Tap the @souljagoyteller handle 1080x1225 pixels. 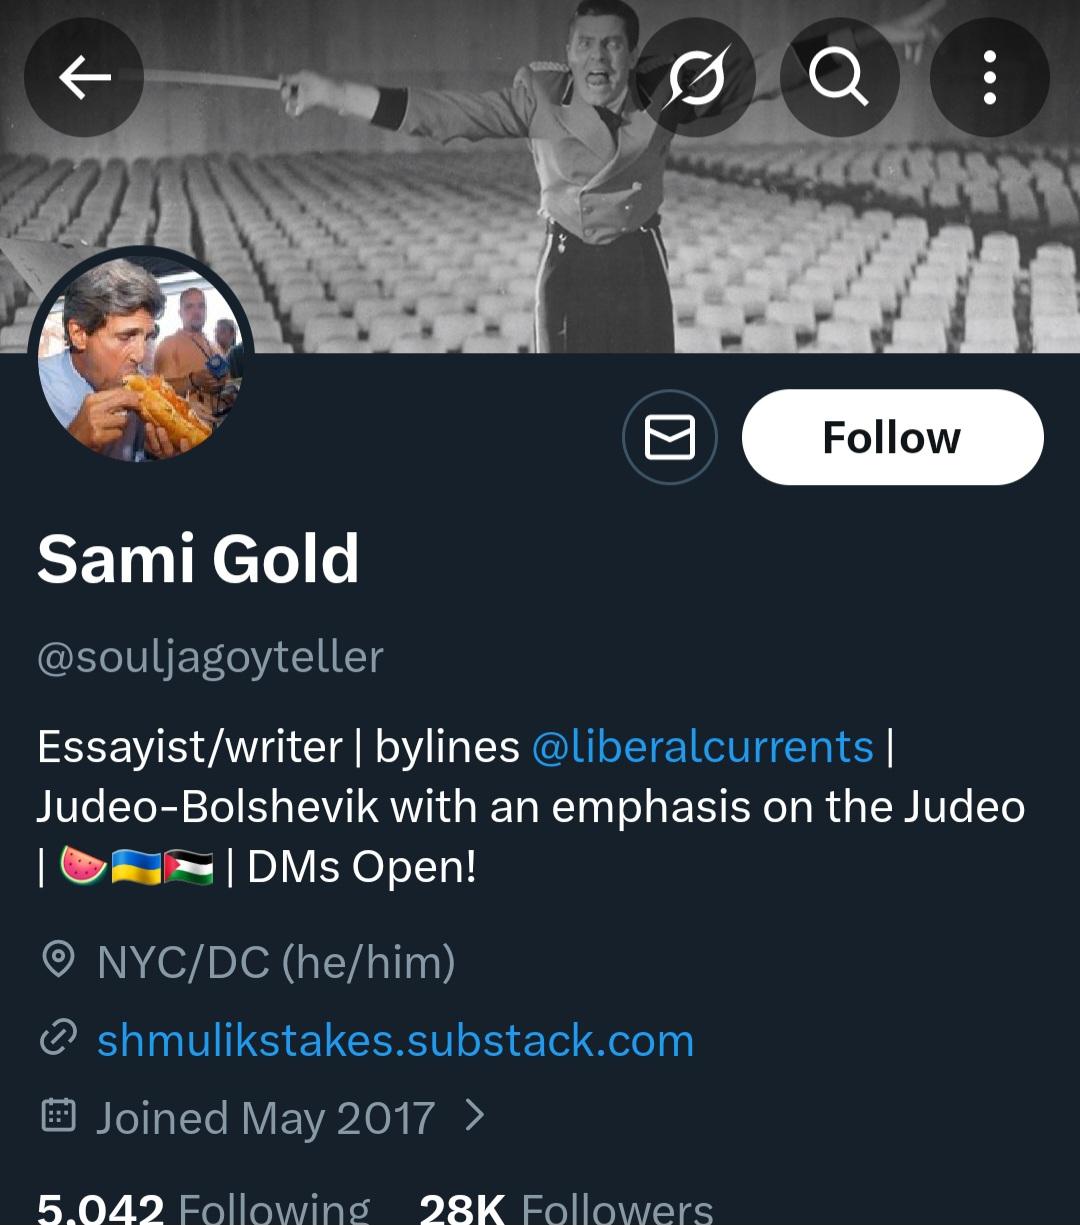210,657
